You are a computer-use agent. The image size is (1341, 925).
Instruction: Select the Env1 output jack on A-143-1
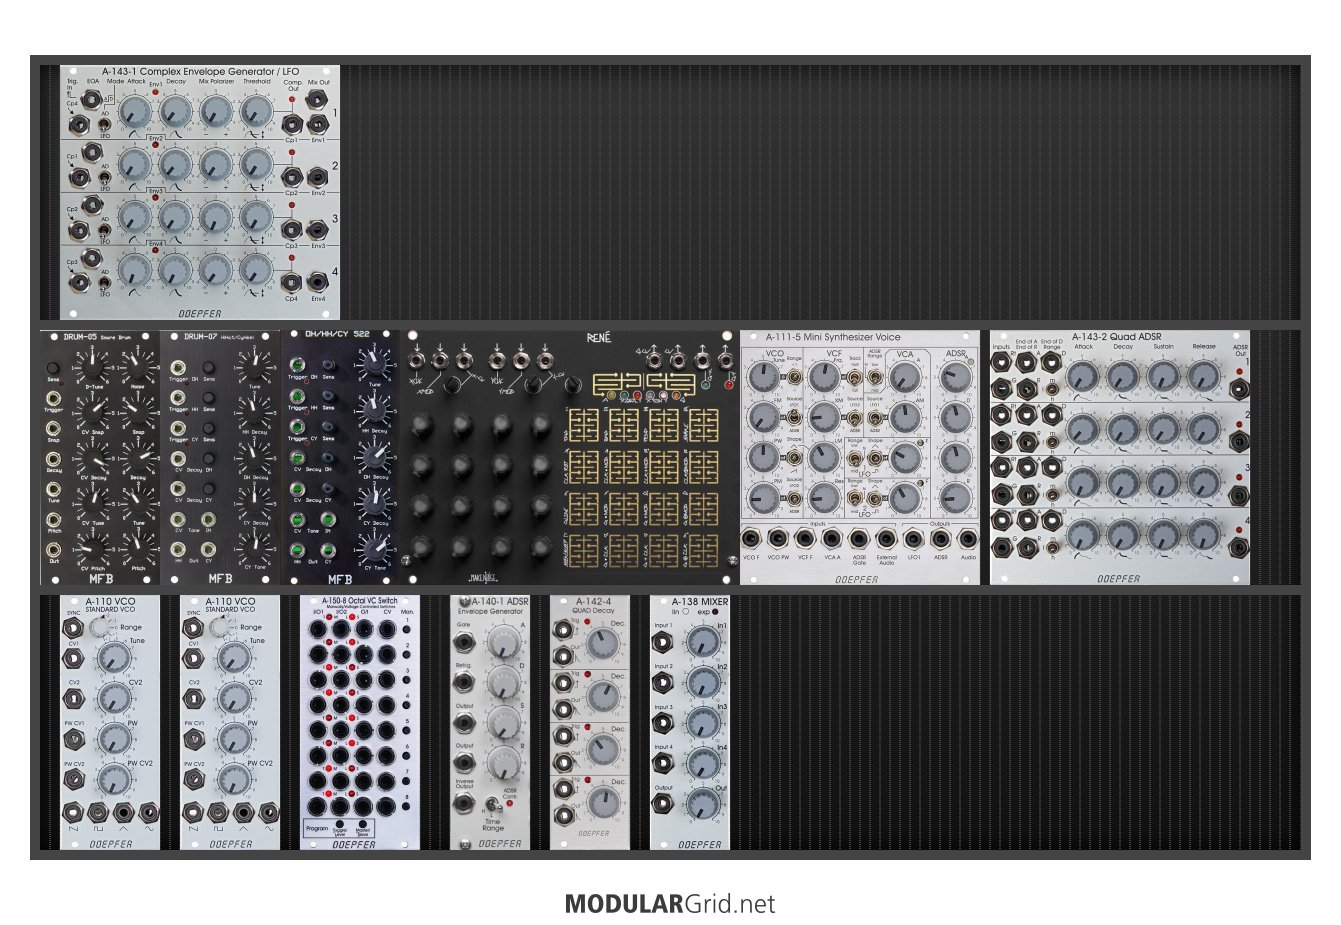pyautogui.click(x=317, y=125)
